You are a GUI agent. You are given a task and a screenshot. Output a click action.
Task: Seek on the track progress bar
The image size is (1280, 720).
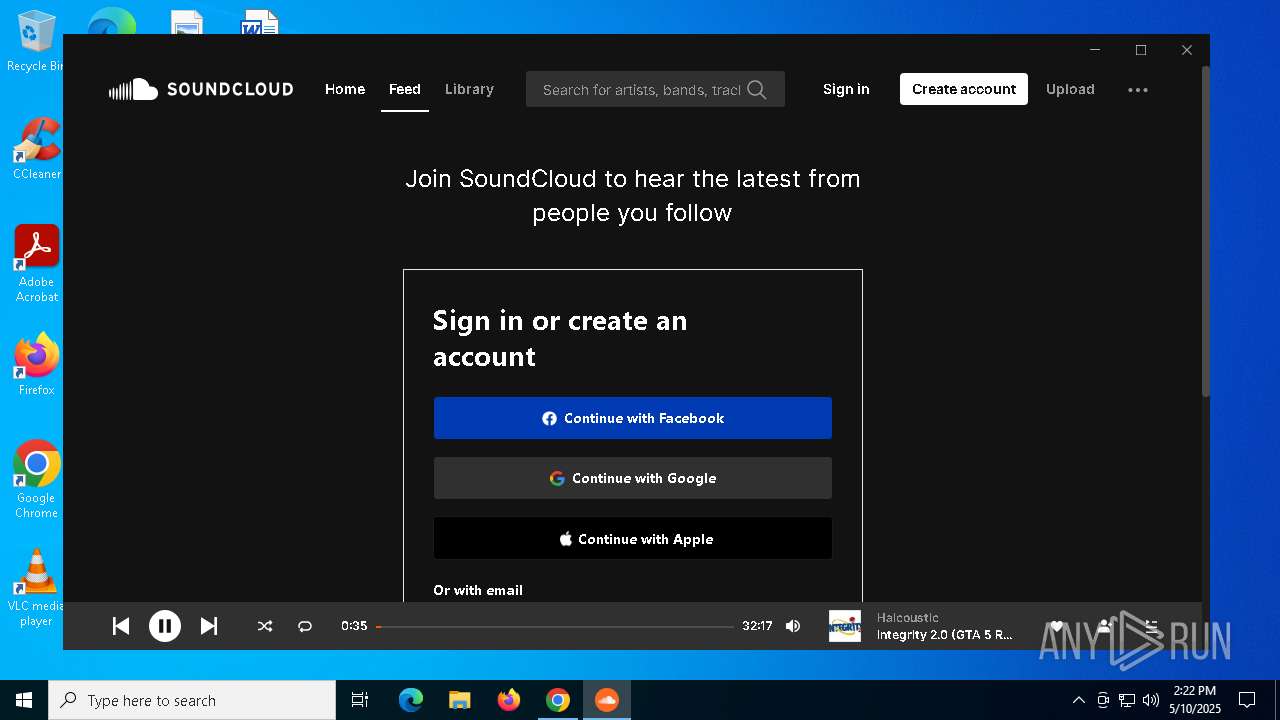[x=555, y=627]
